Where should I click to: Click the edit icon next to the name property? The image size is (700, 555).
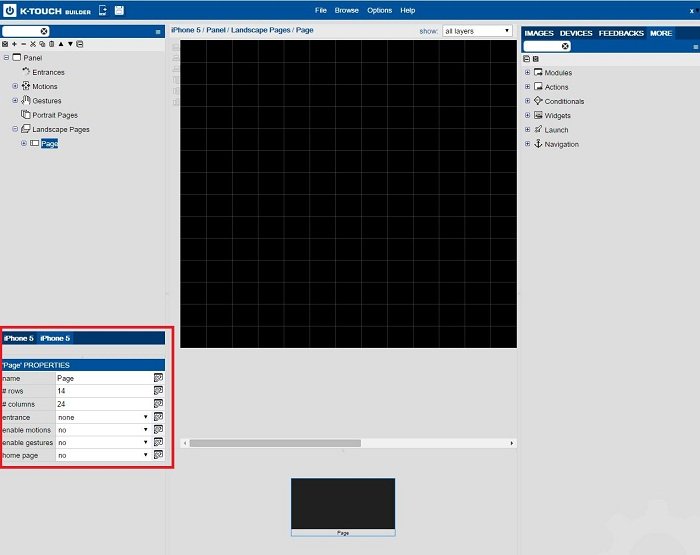click(158, 378)
